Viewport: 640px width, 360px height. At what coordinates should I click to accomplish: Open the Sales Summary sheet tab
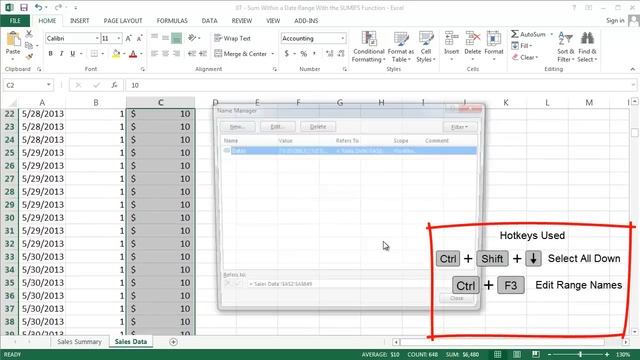[x=79, y=342]
